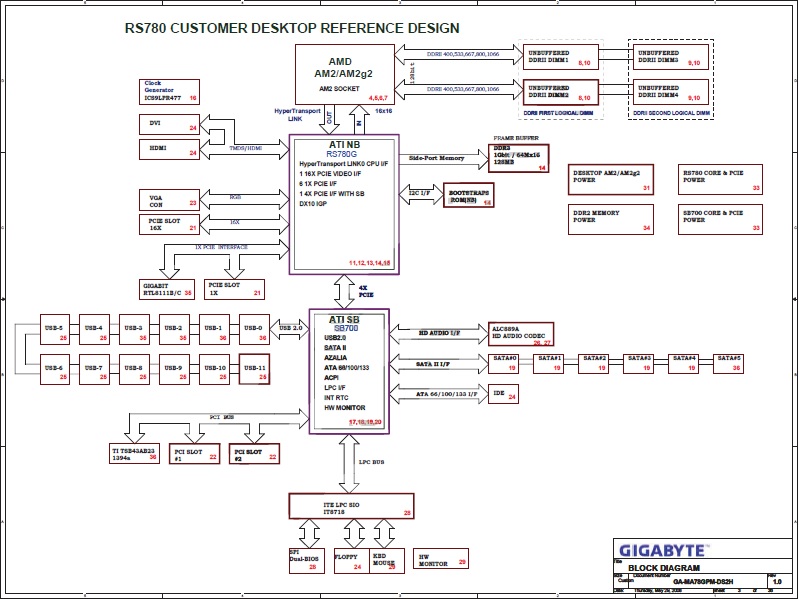Click the UNBUFFERED DDRII DIMM3 block
This screenshot has width=799, height=599.
click(671, 57)
